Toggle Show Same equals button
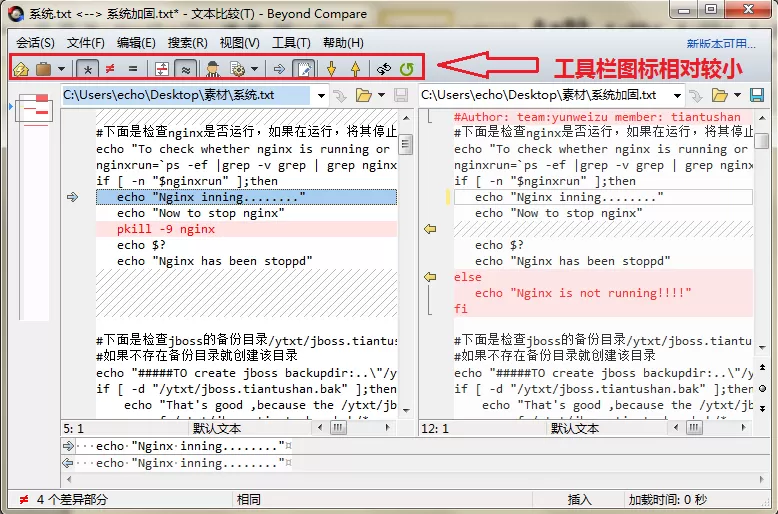Image resolution: width=778 pixels, height=514 pixels. click(x=132, y=69)
